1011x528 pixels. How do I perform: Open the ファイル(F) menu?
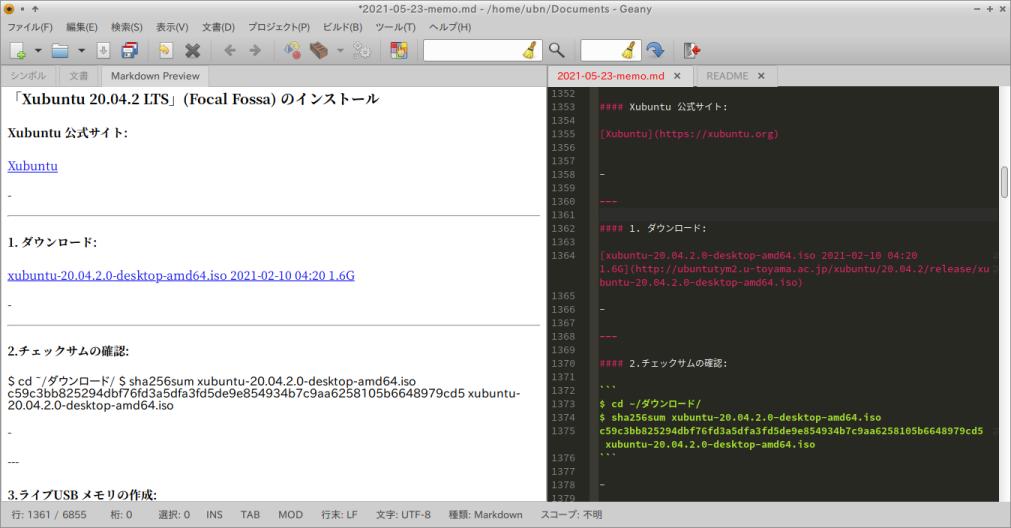pyautogui.click(x=30, y=27)
